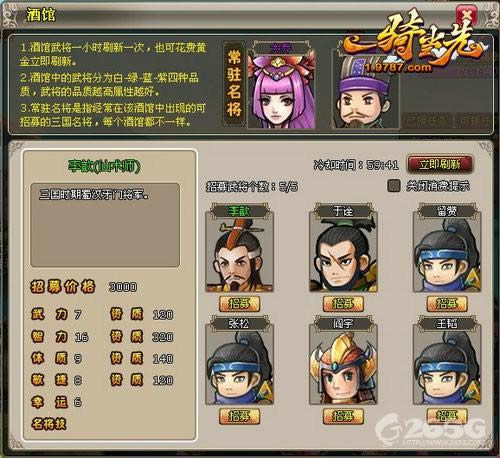The height and width of the screenshot is (458, 500).
Task: Recruit 王韬 with the 招募 button
Action: [x=447, y=416]
